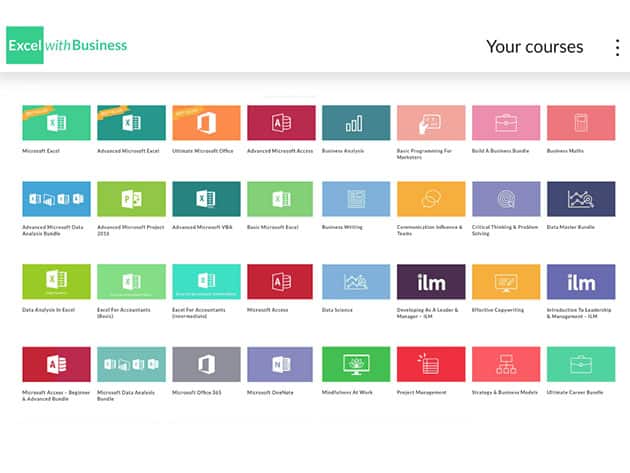The width and height of the screenshot is (630, 473).
Task: Click the Your courses heading
Action: (x=534, y=47)
